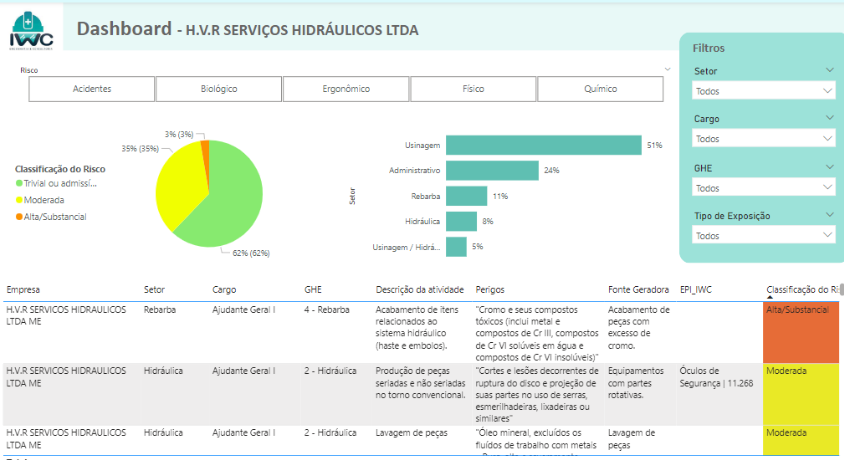Collapse the Cargo filter header chevron

(x=829, y=118)
